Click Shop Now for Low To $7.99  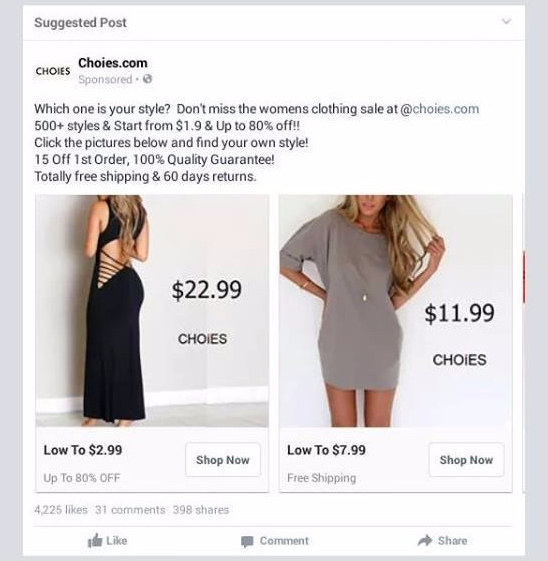point(466,460)
